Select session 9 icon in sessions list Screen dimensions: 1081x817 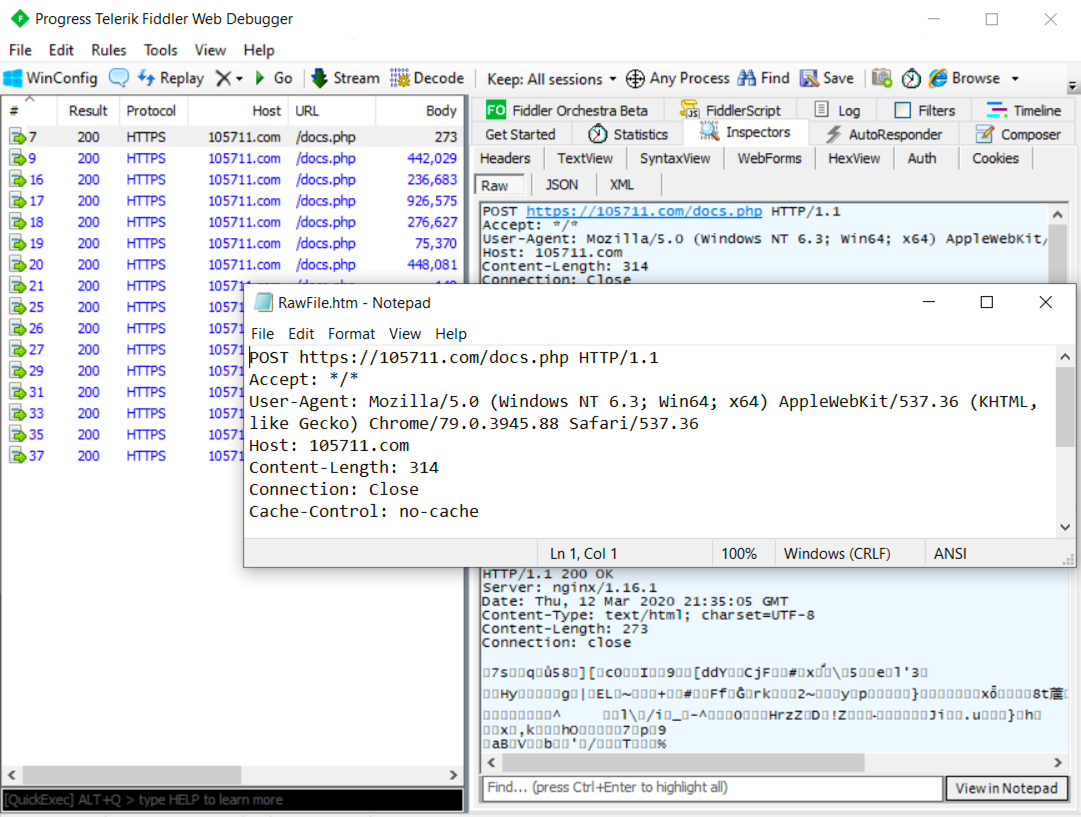[17, 159]
